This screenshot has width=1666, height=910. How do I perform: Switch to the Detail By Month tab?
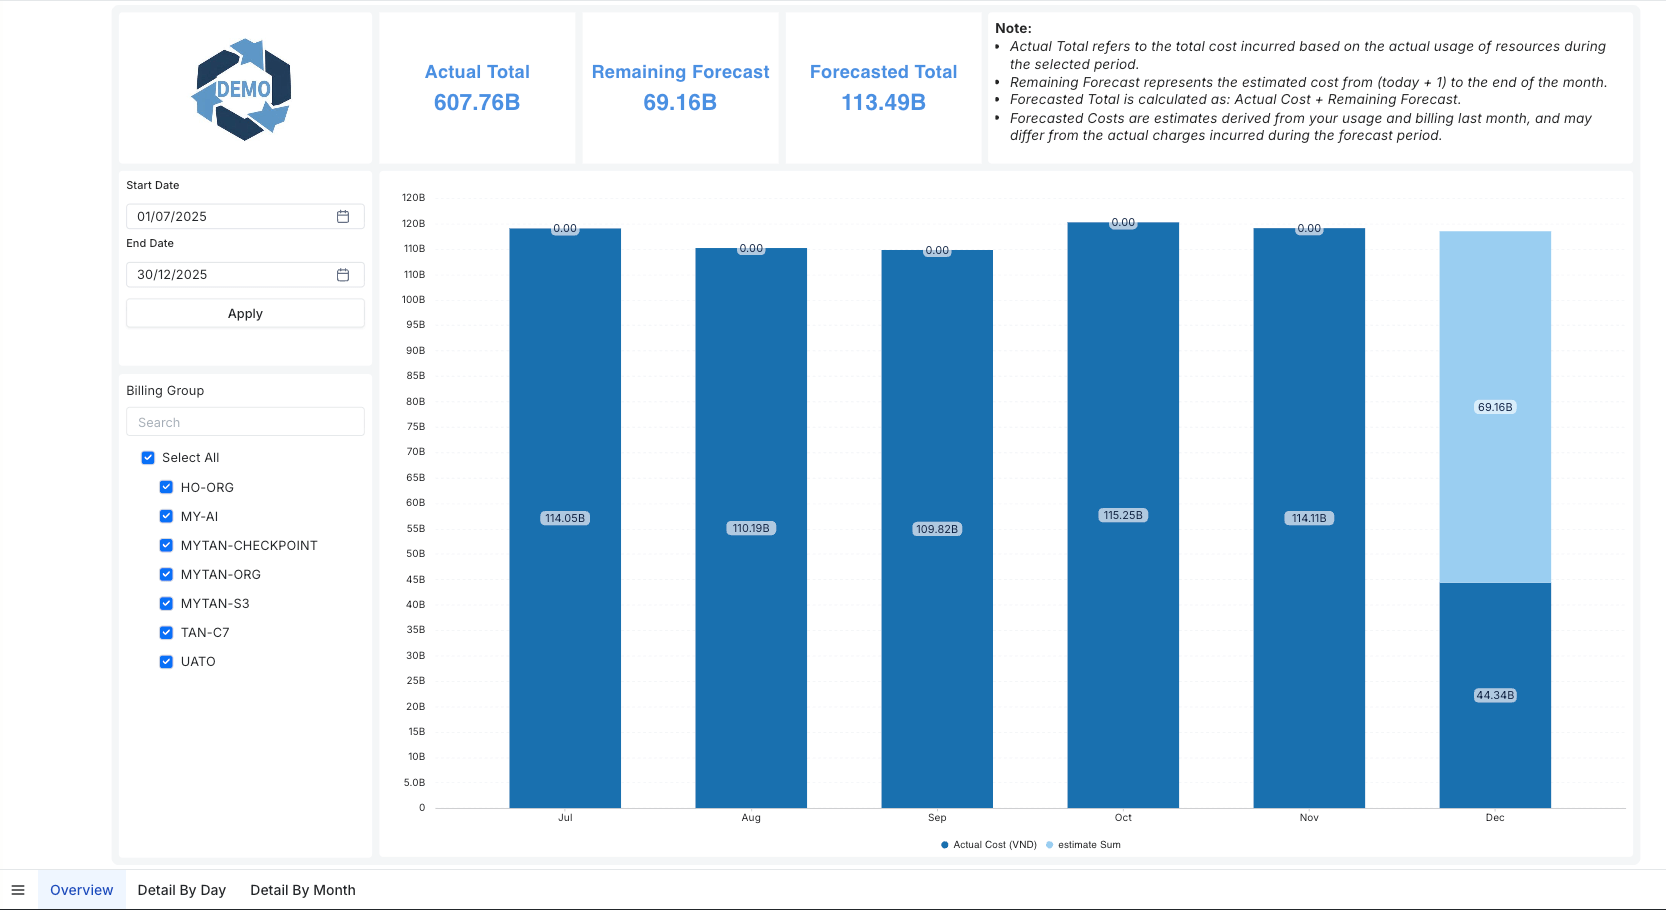tap(302, 890)
